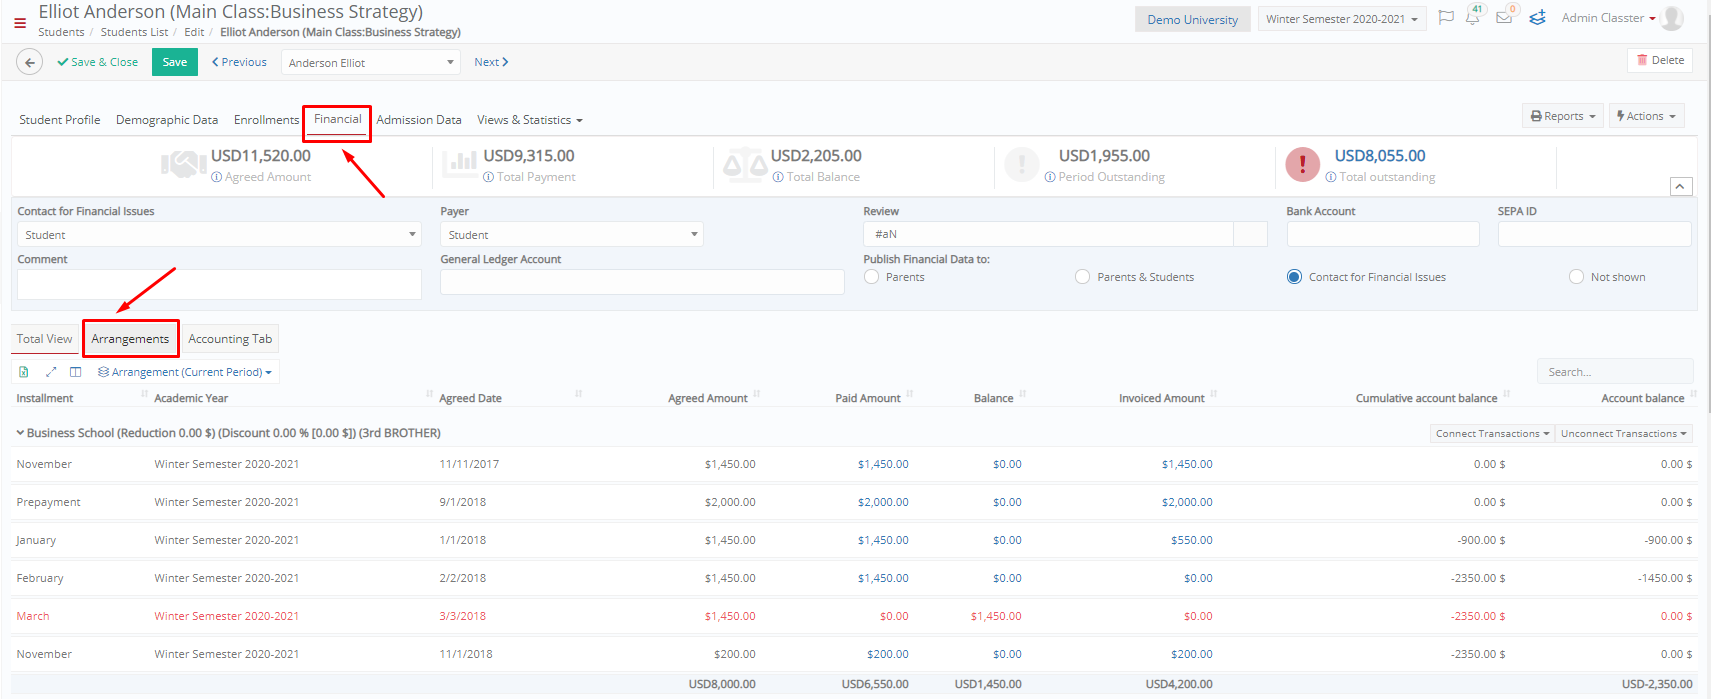Sort by Invoiced Amount column sort icon

pos(1213,394)
